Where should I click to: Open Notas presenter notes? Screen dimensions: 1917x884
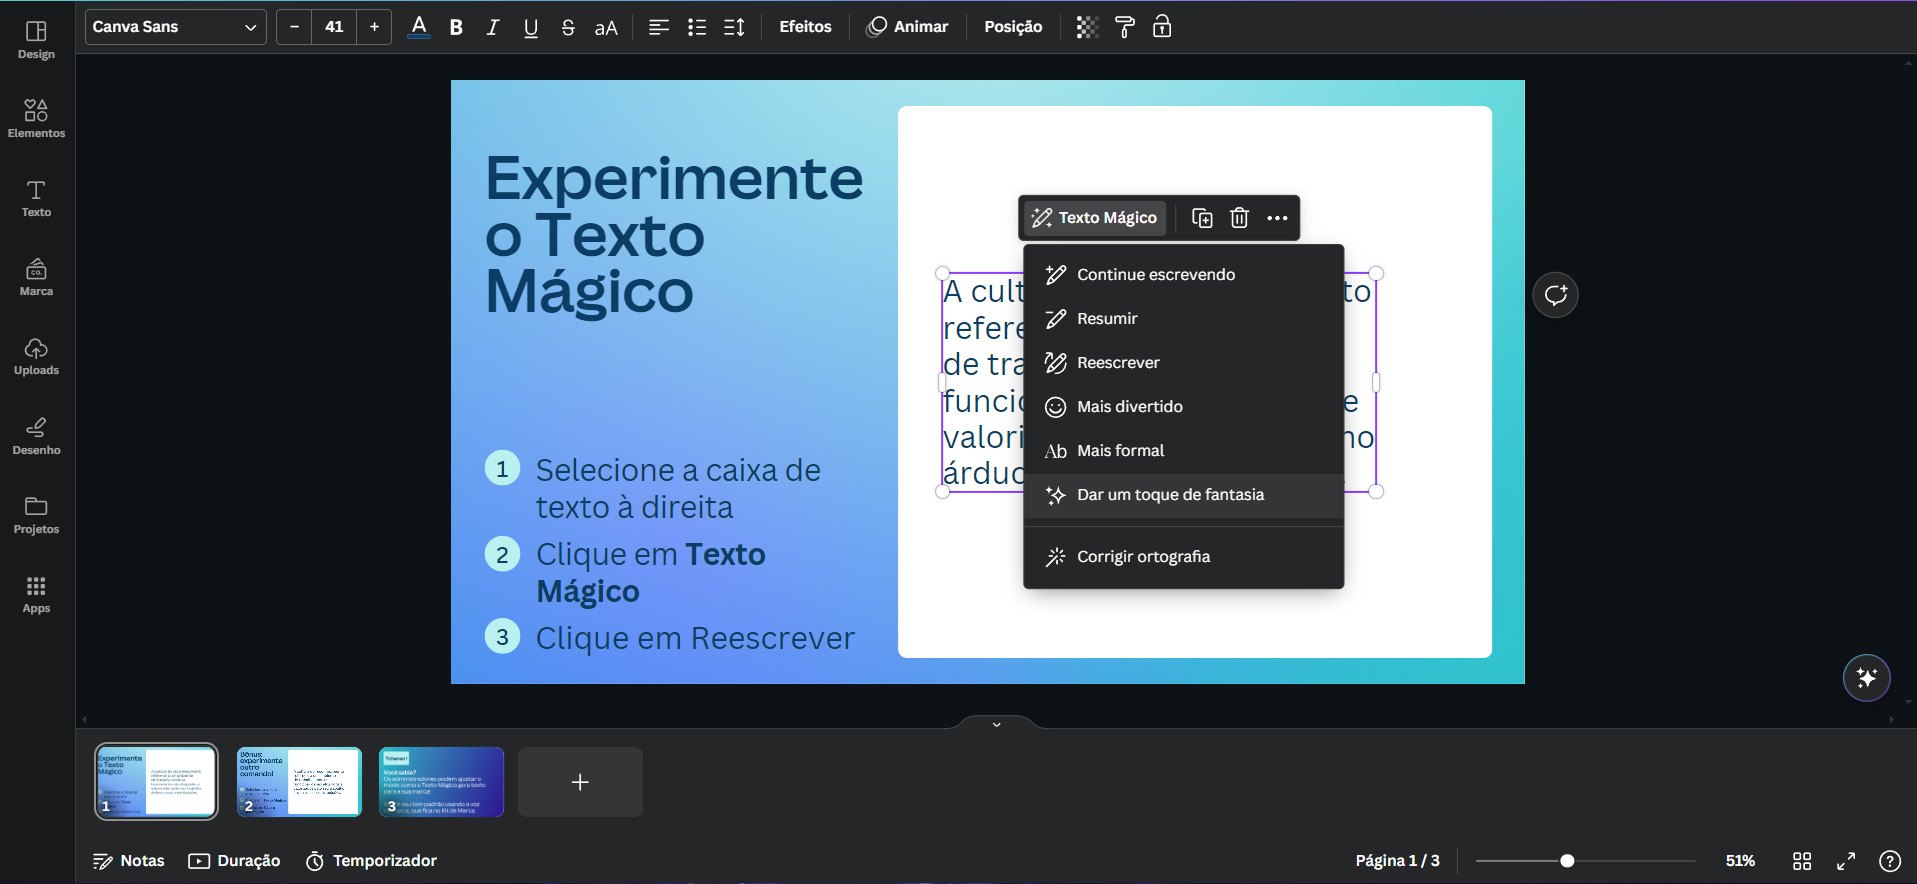129,861
